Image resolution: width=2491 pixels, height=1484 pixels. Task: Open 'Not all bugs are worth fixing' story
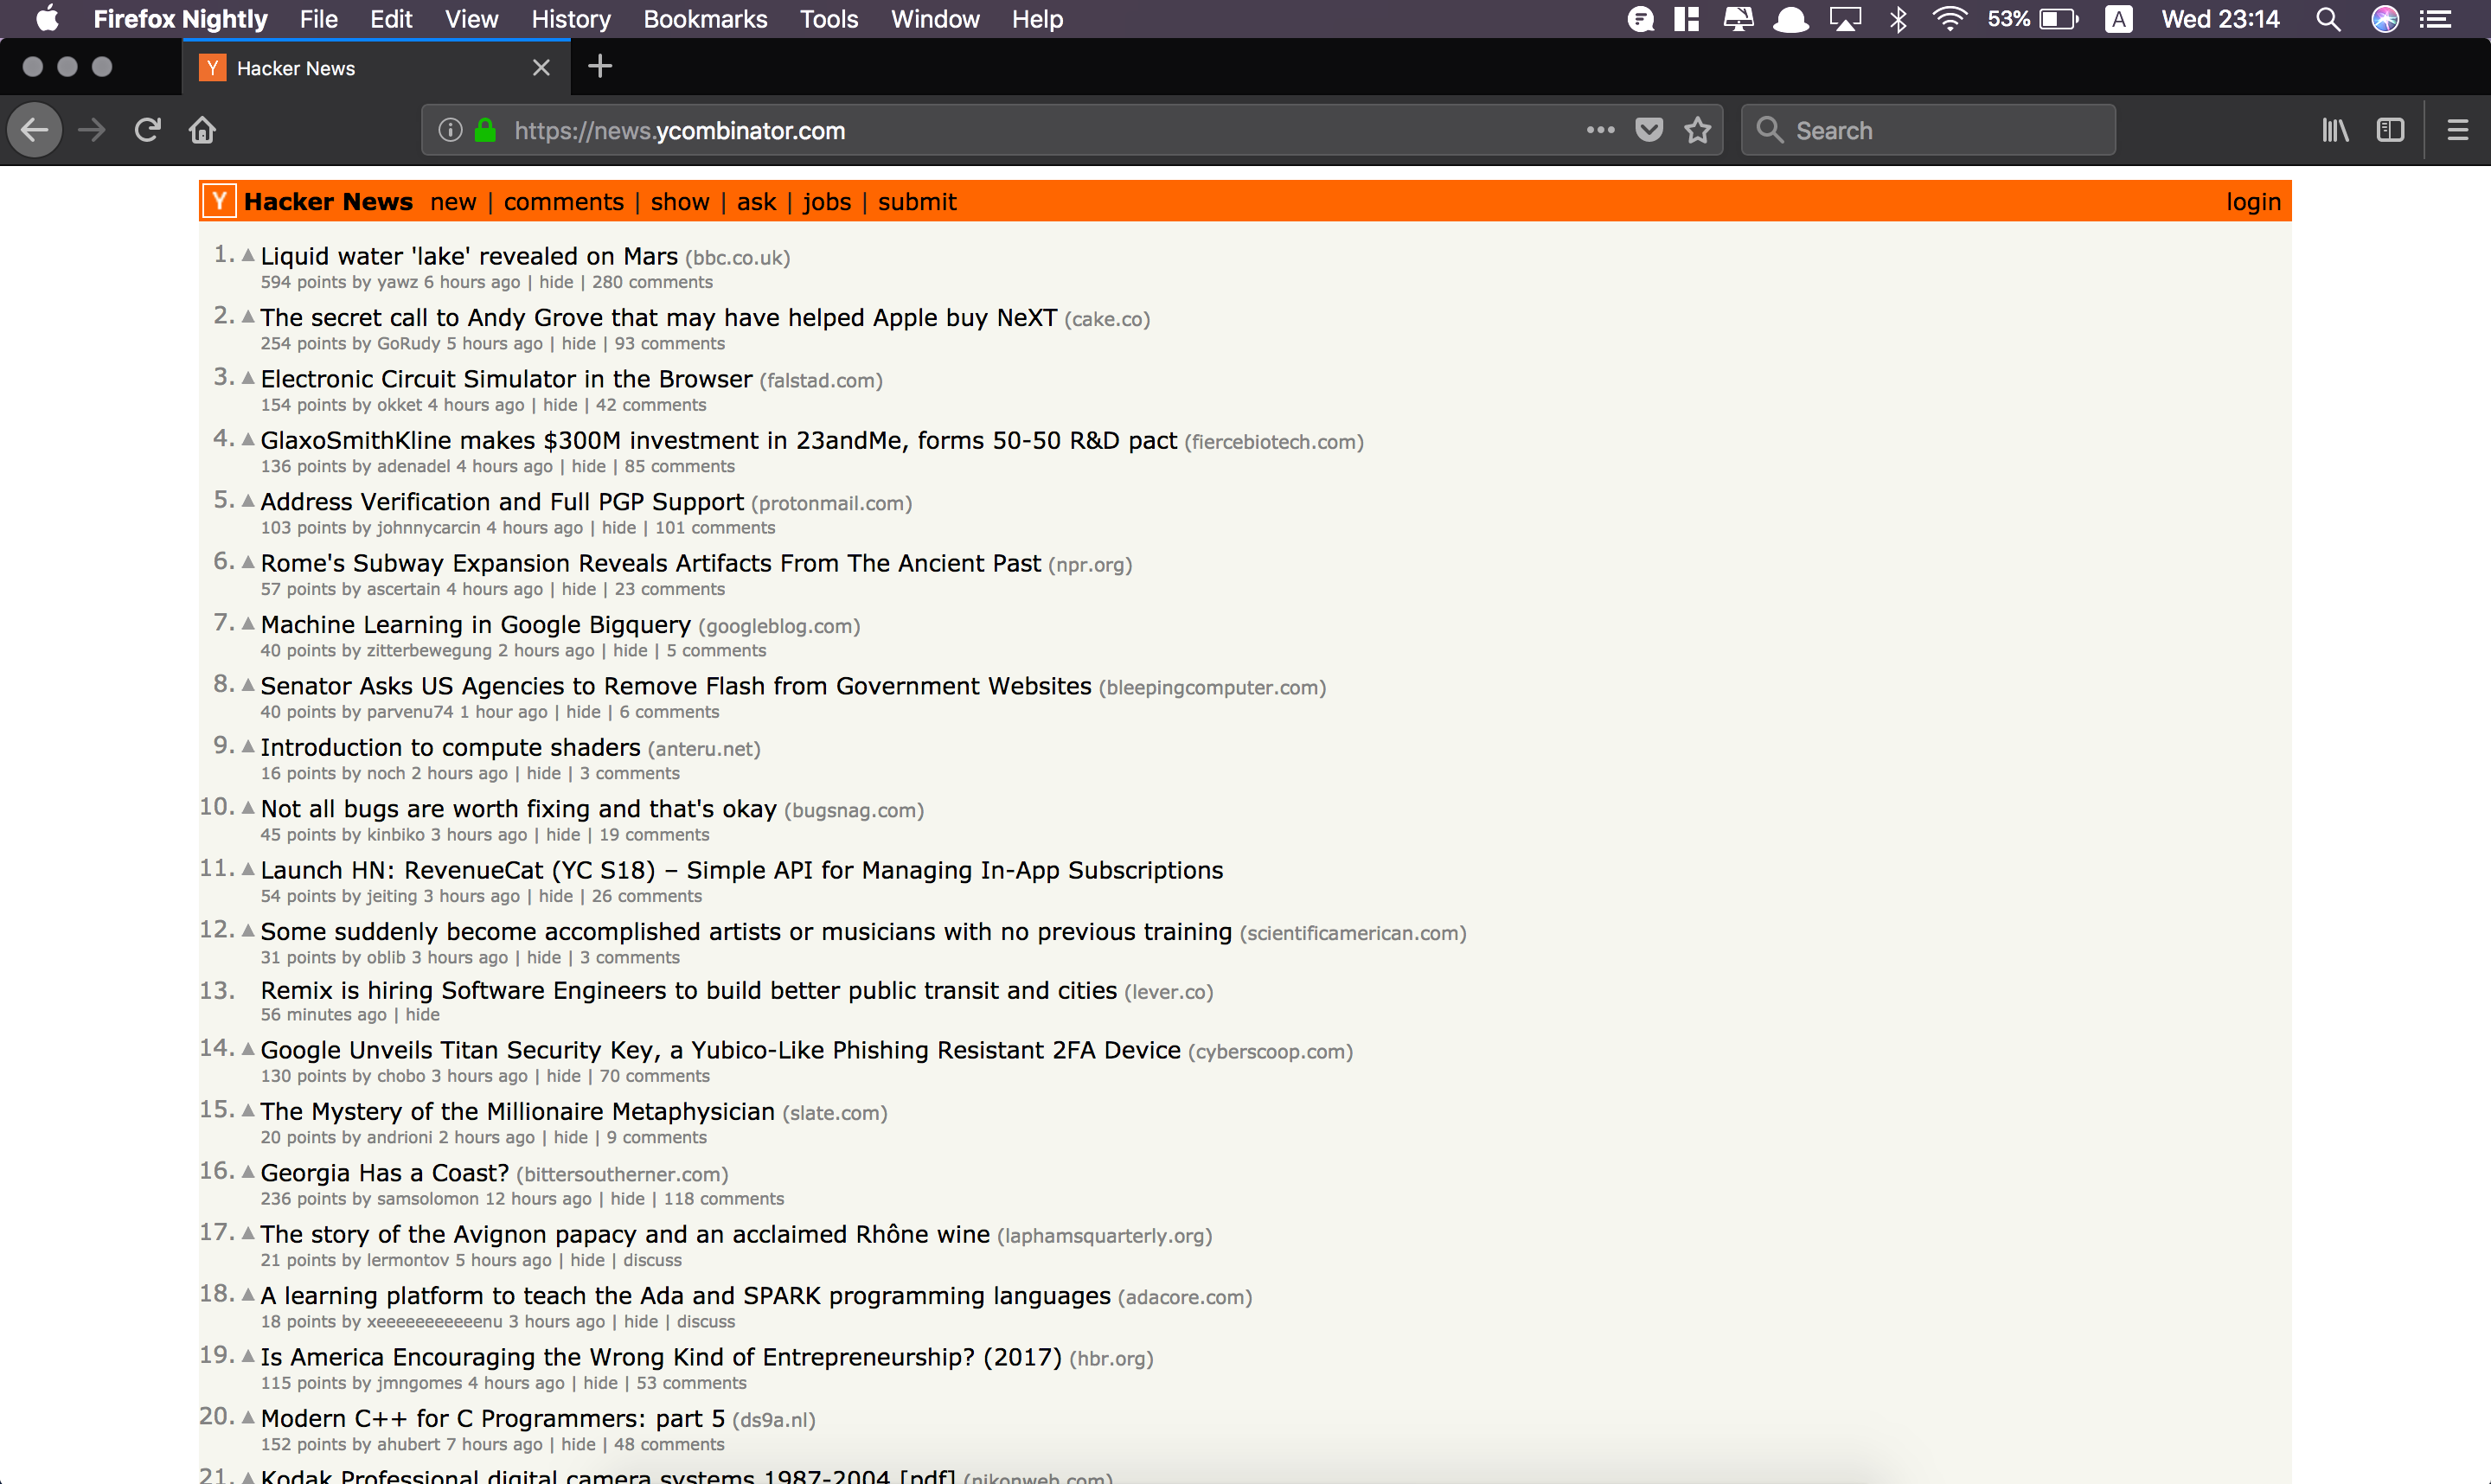pyautogui.click(x=518, y=808)
